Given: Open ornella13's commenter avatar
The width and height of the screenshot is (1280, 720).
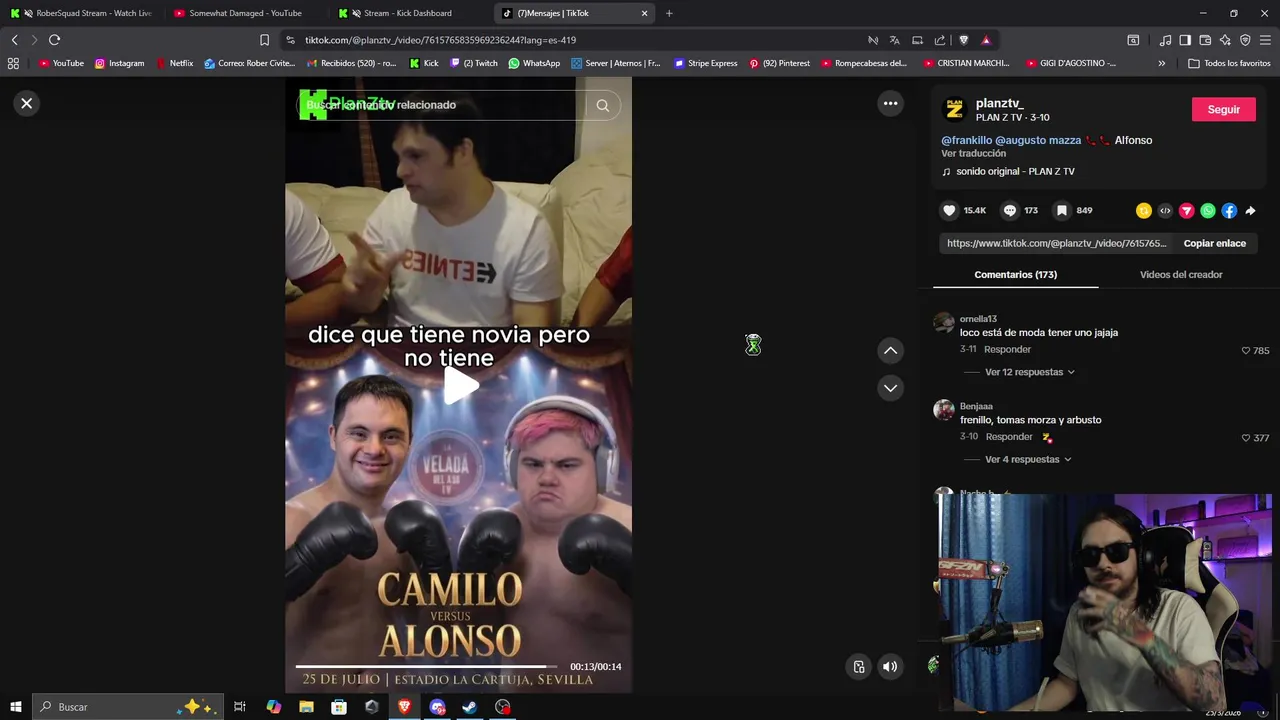Looking at the screenshot, I should (x=944, y=322).
